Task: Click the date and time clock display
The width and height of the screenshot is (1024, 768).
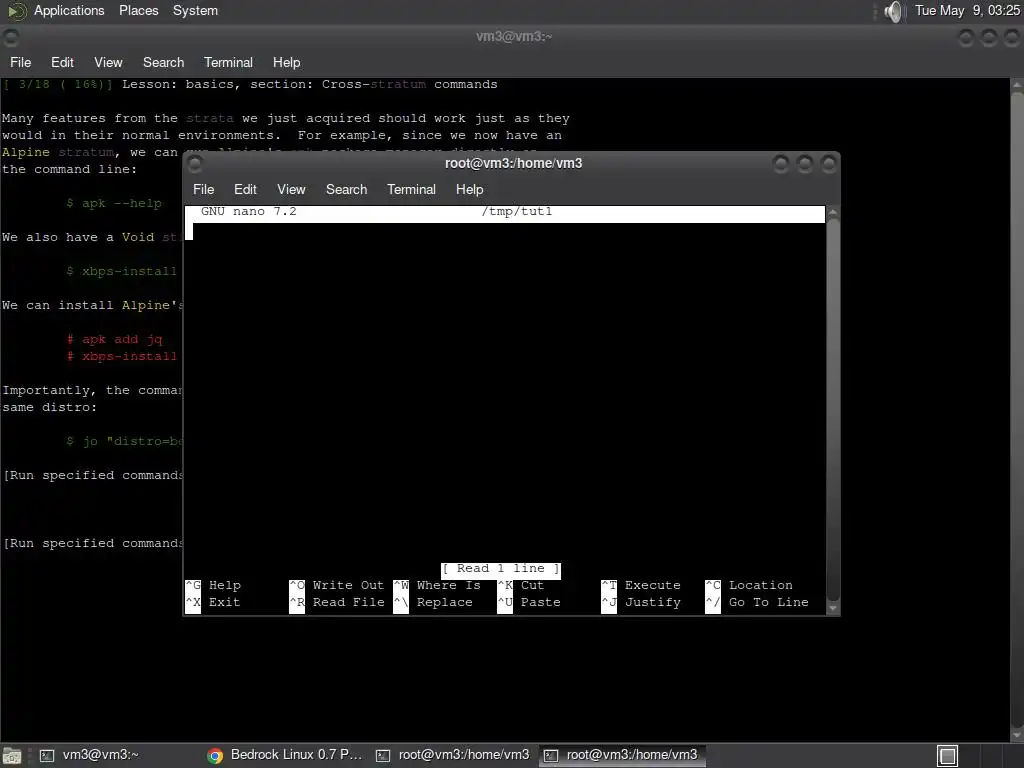Action: coord(967,10)
